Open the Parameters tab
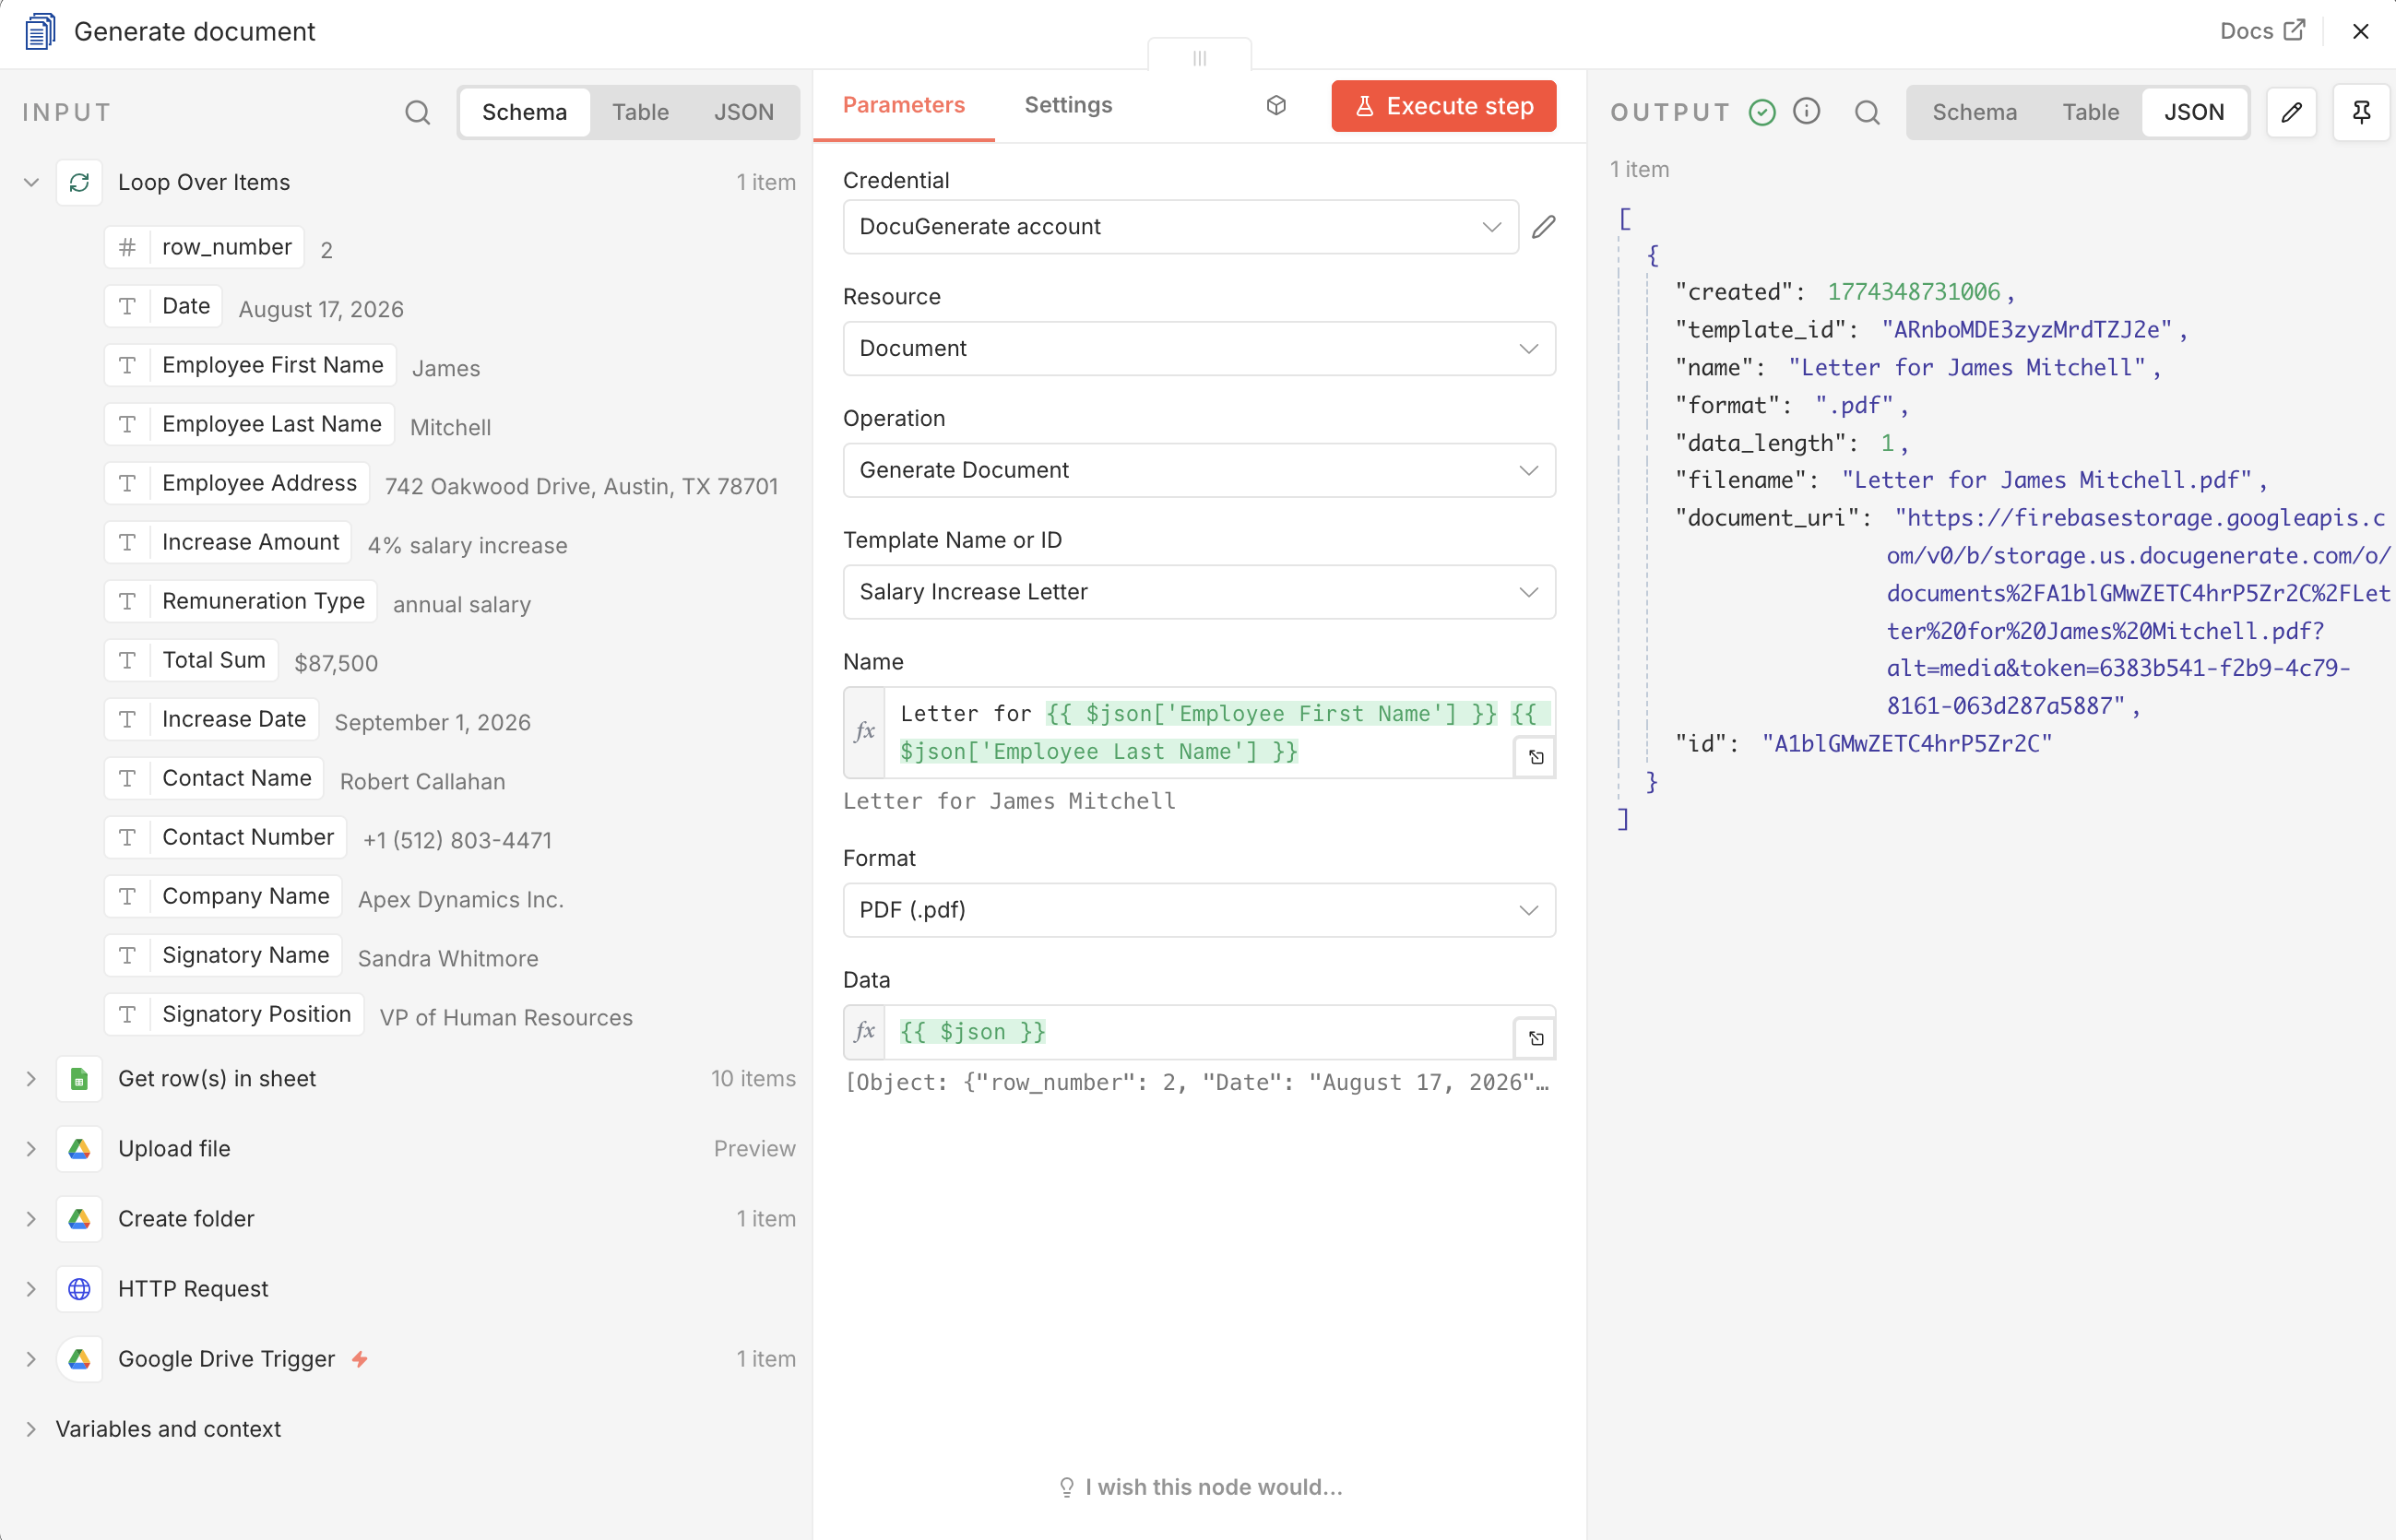 coord(903,105)
